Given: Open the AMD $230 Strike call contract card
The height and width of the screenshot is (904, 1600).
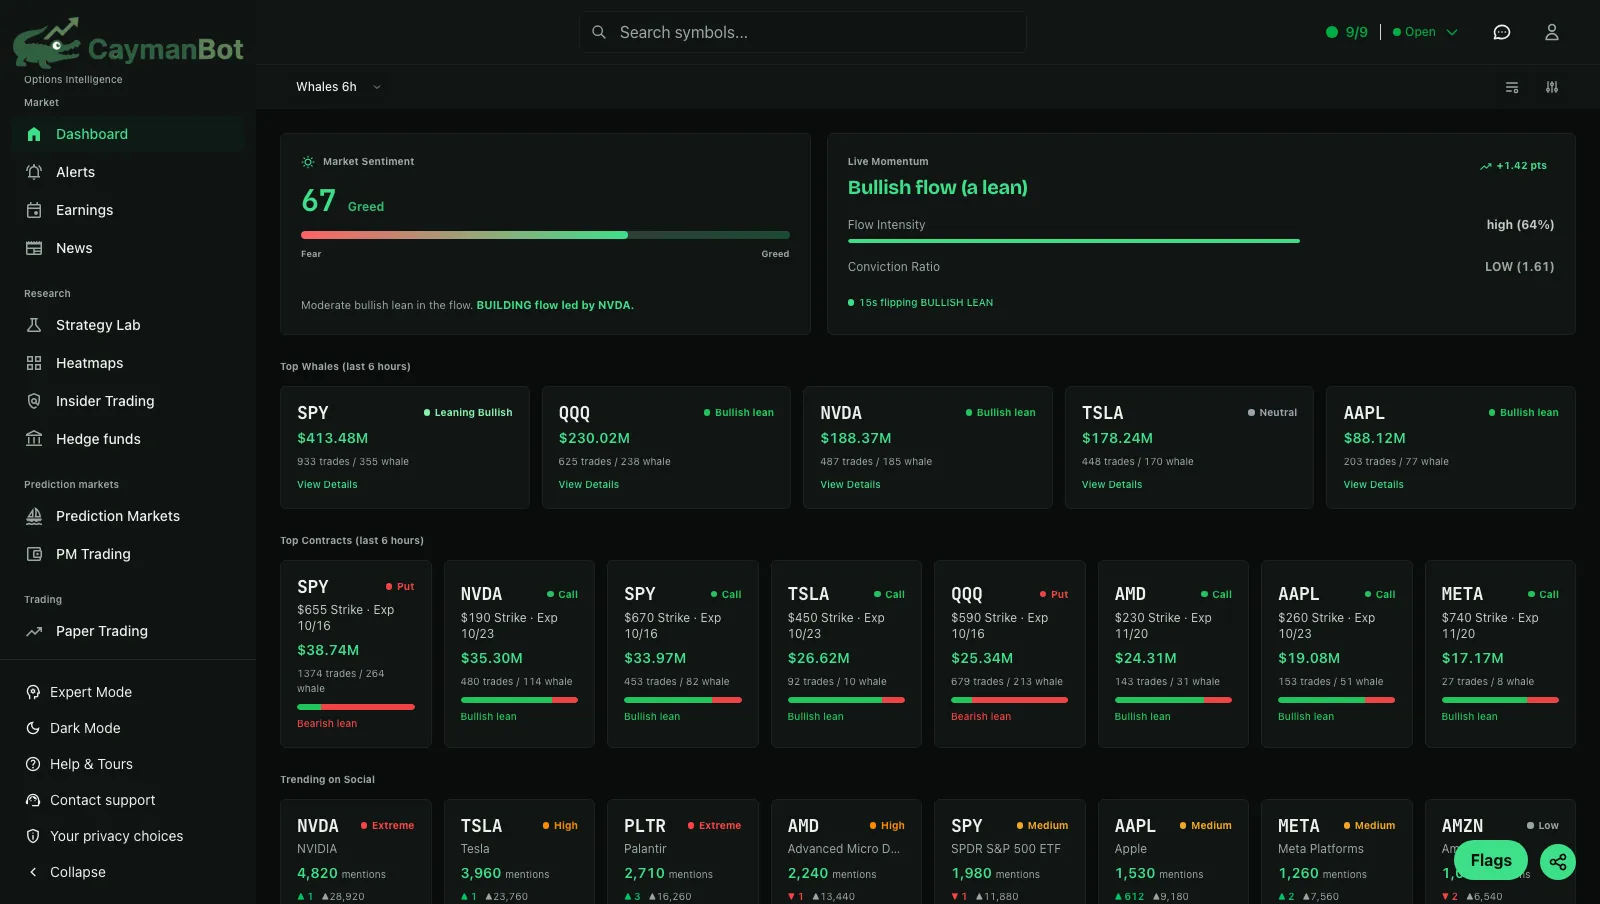Looking at the screenshot, I should pyautogui.click(x=1173, y=654).
